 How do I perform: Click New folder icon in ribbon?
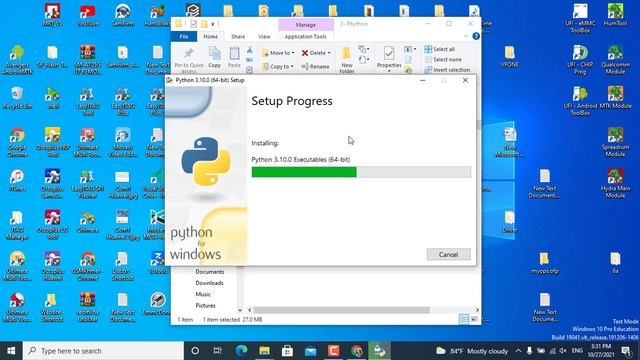347,60
